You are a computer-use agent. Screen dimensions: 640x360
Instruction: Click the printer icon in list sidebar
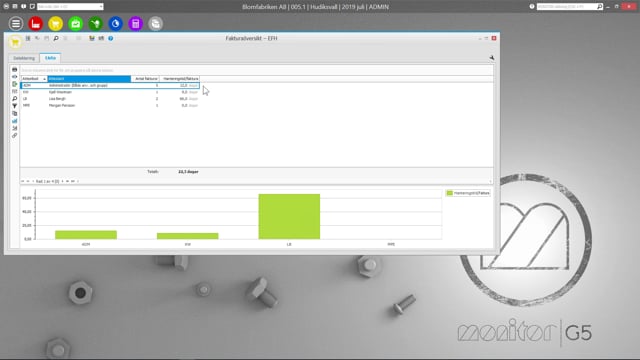click(x=15, y=69)
